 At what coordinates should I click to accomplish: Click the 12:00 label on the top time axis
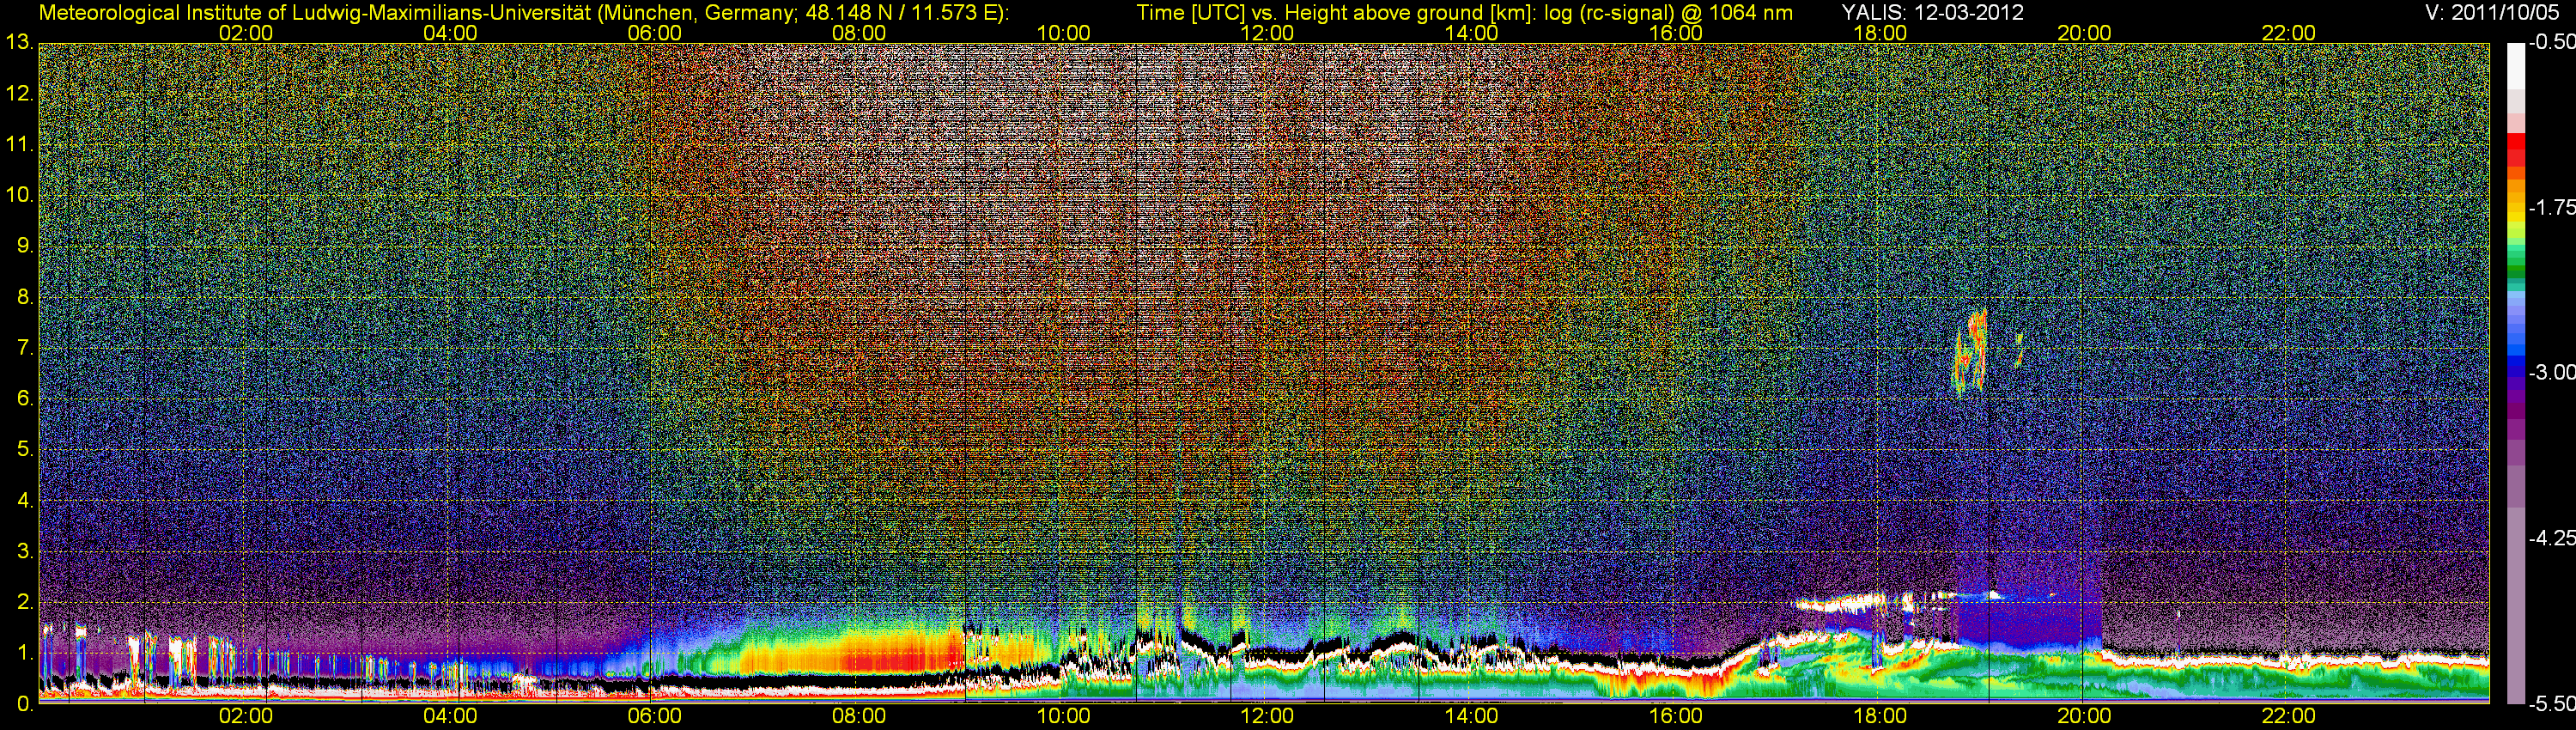coord(1267,33)
